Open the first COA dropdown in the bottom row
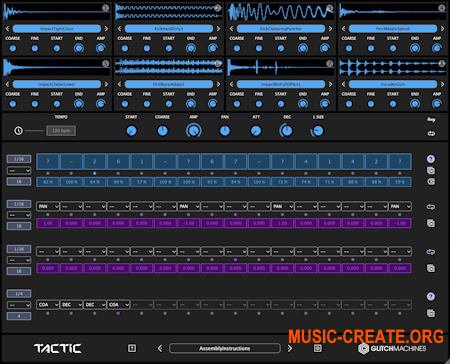Image resolution: width=450 pixels, height=364 pixels. (x=48, y=305)
